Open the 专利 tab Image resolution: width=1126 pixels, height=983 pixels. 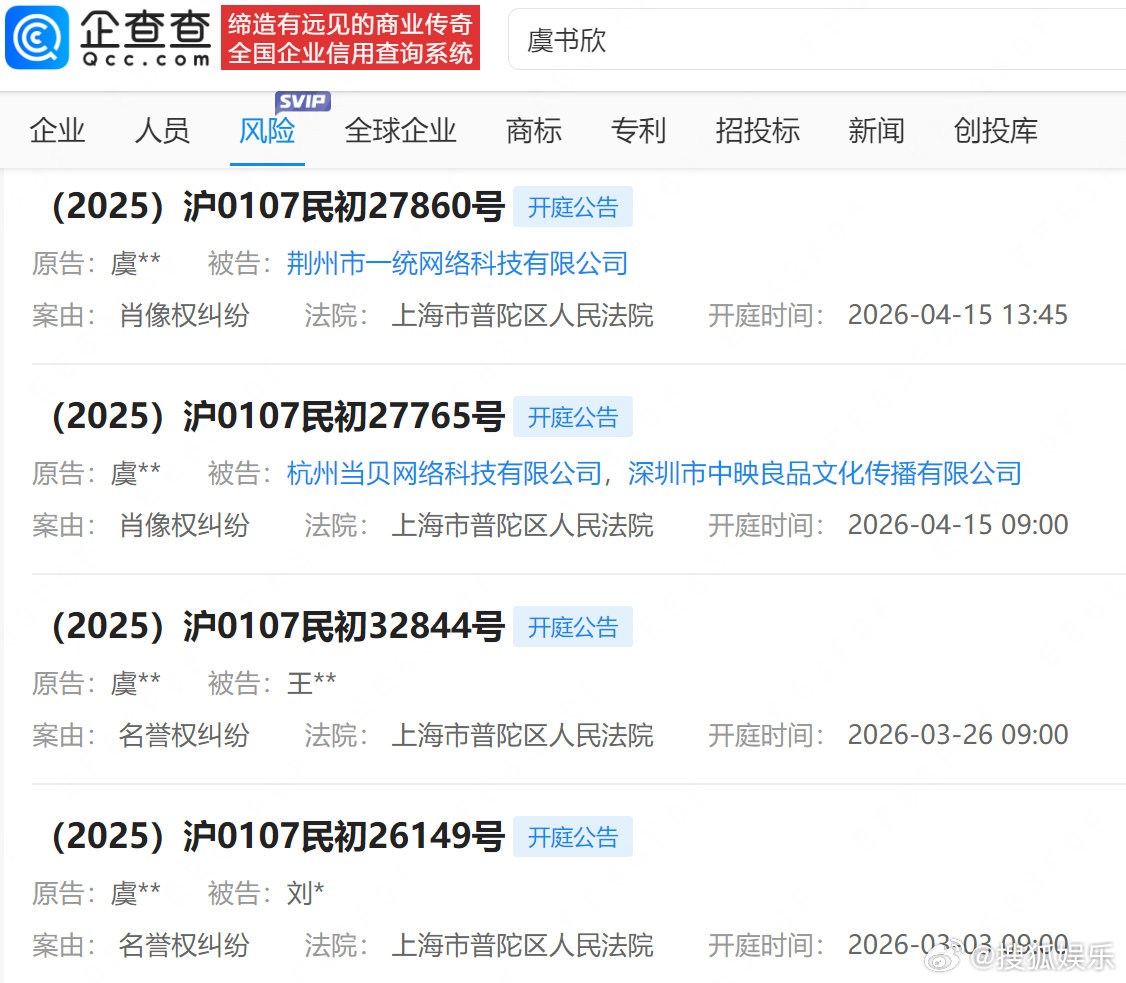[638, 131]
